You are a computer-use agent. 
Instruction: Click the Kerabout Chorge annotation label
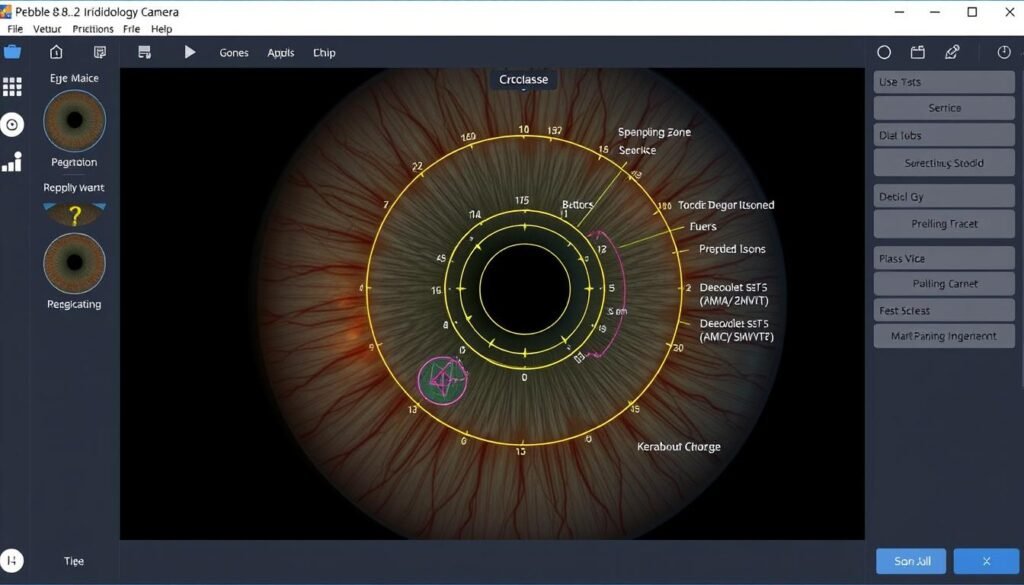(x=679, y=447)
